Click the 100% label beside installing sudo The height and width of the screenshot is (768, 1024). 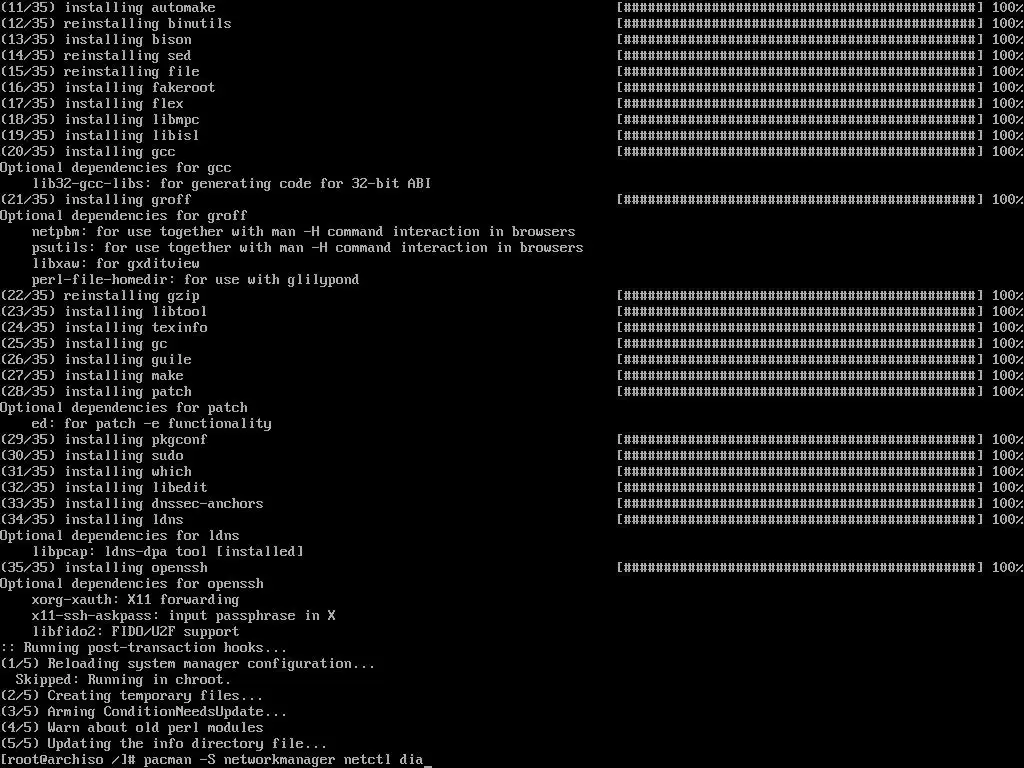[x=1007, y=455]
